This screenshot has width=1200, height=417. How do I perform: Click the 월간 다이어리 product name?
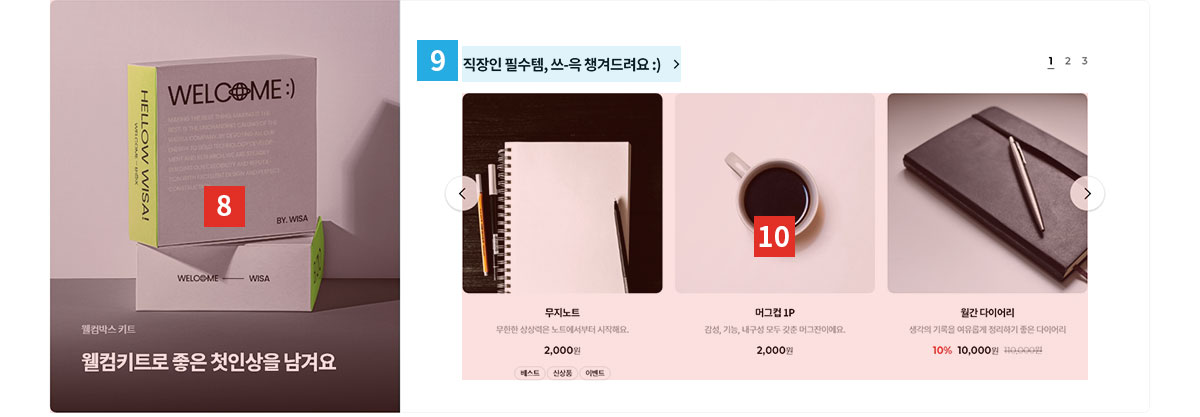pyautogui.click(x=987, y=312)
